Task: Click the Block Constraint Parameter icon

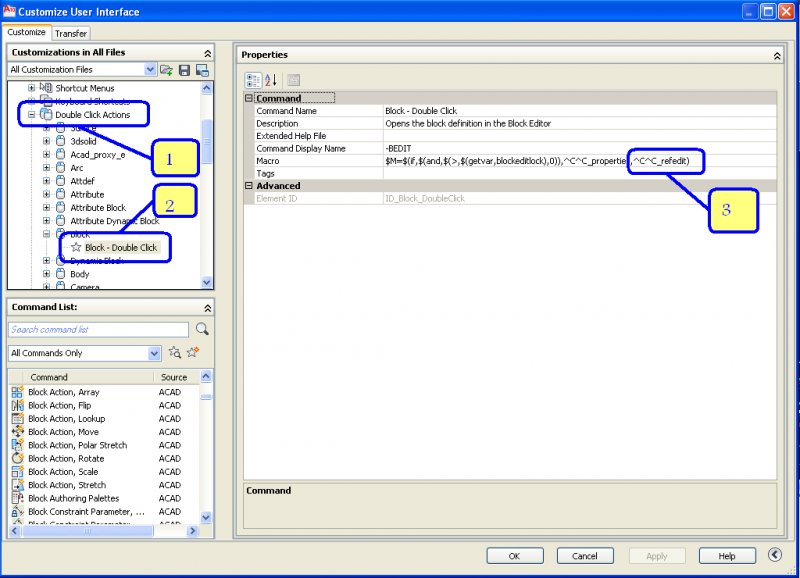Action: click(17, 511)
